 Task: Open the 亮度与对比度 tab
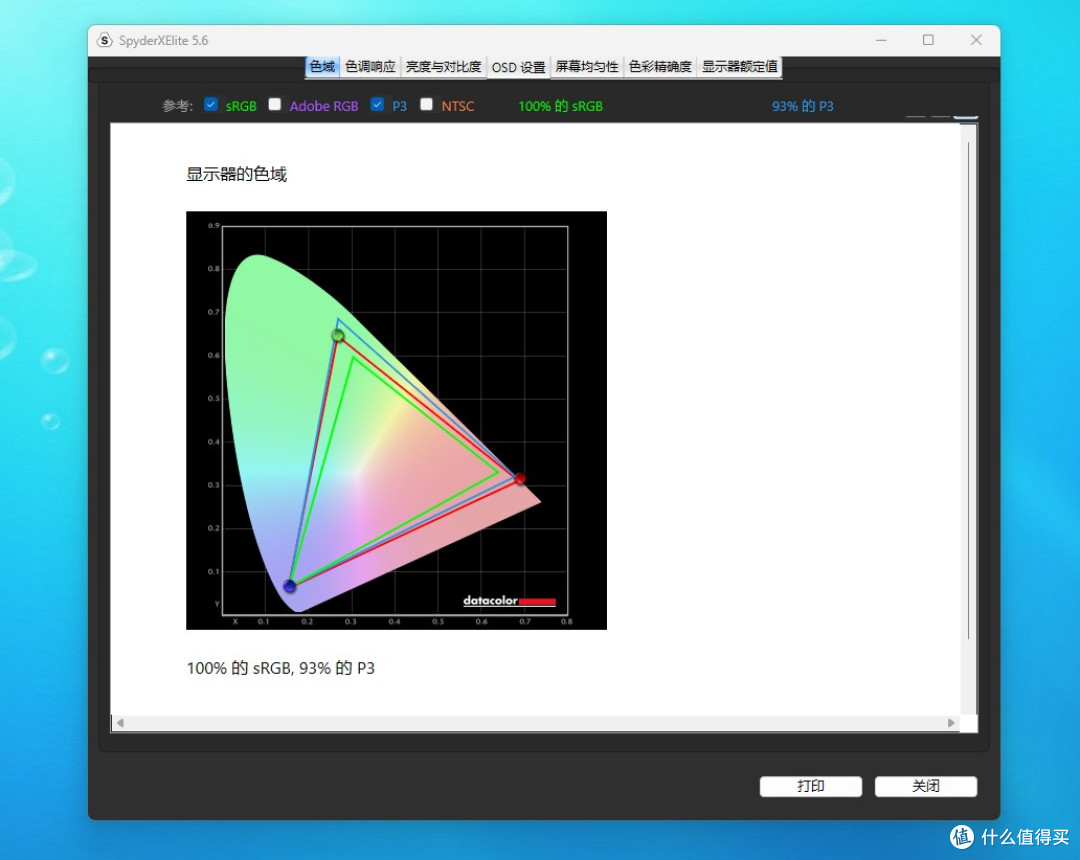(x=444, y=67)
